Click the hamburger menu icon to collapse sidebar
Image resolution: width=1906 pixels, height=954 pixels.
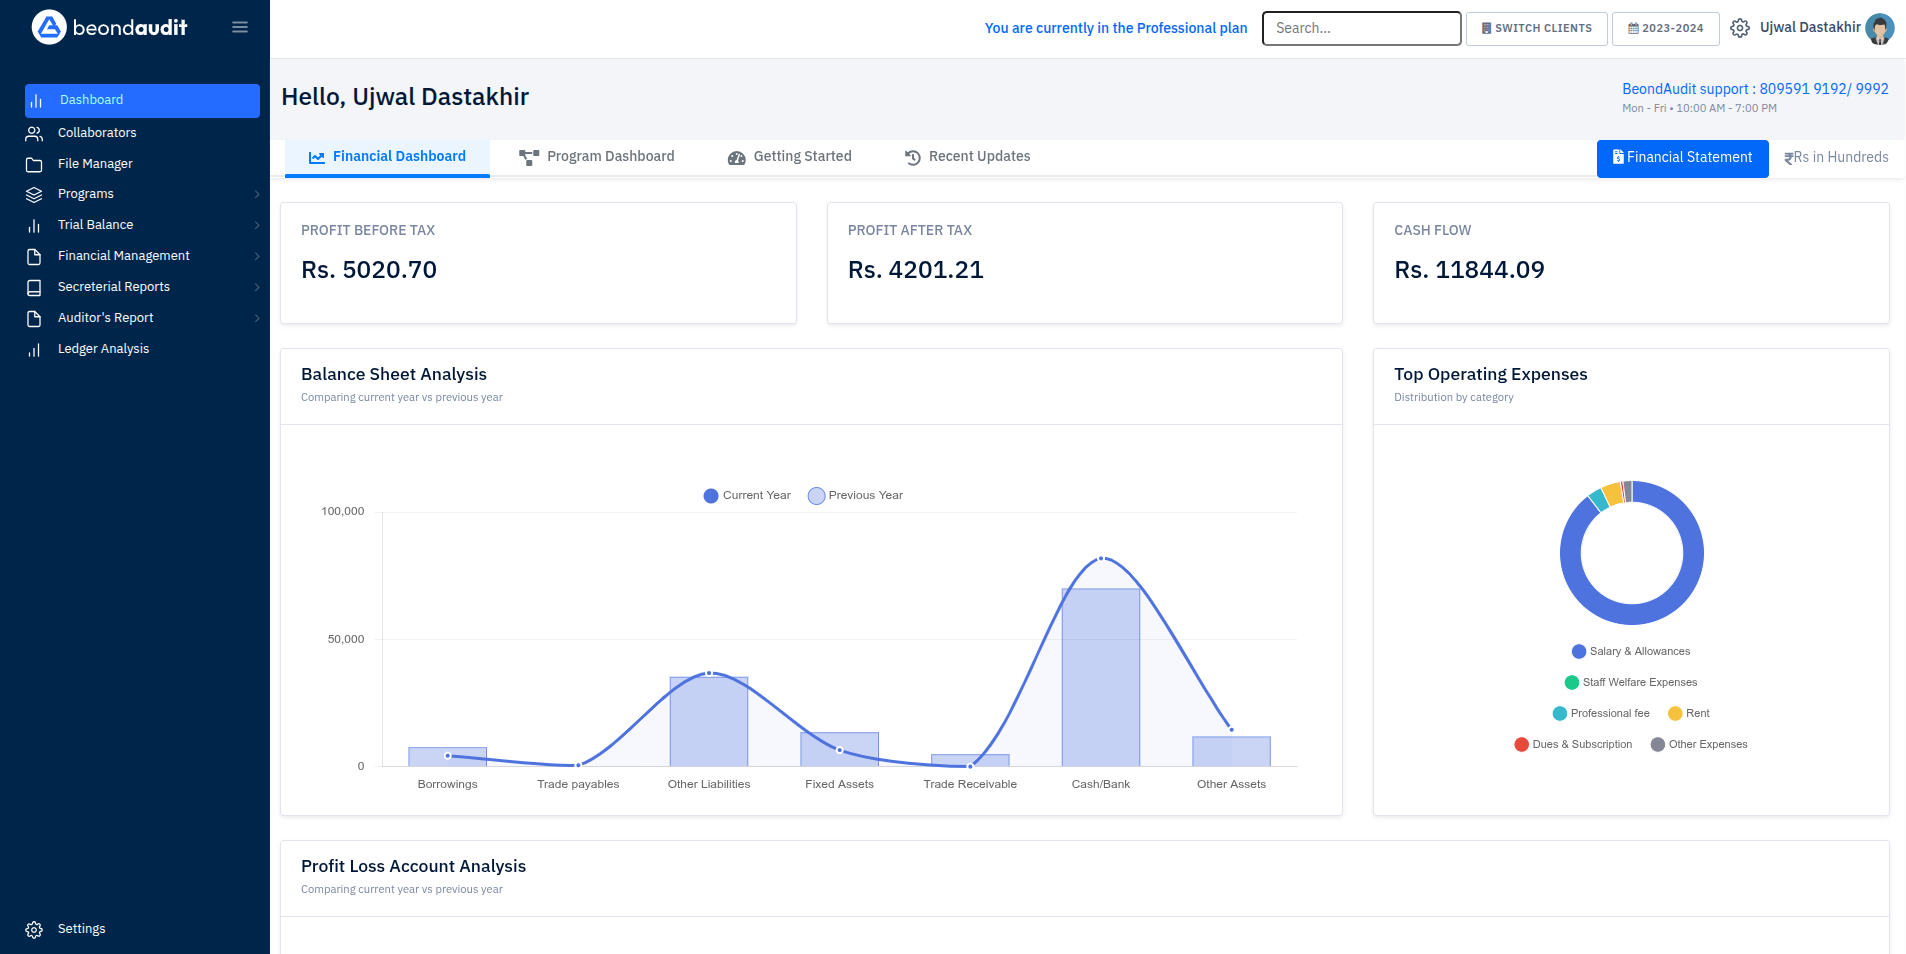(x=240, y=27)
